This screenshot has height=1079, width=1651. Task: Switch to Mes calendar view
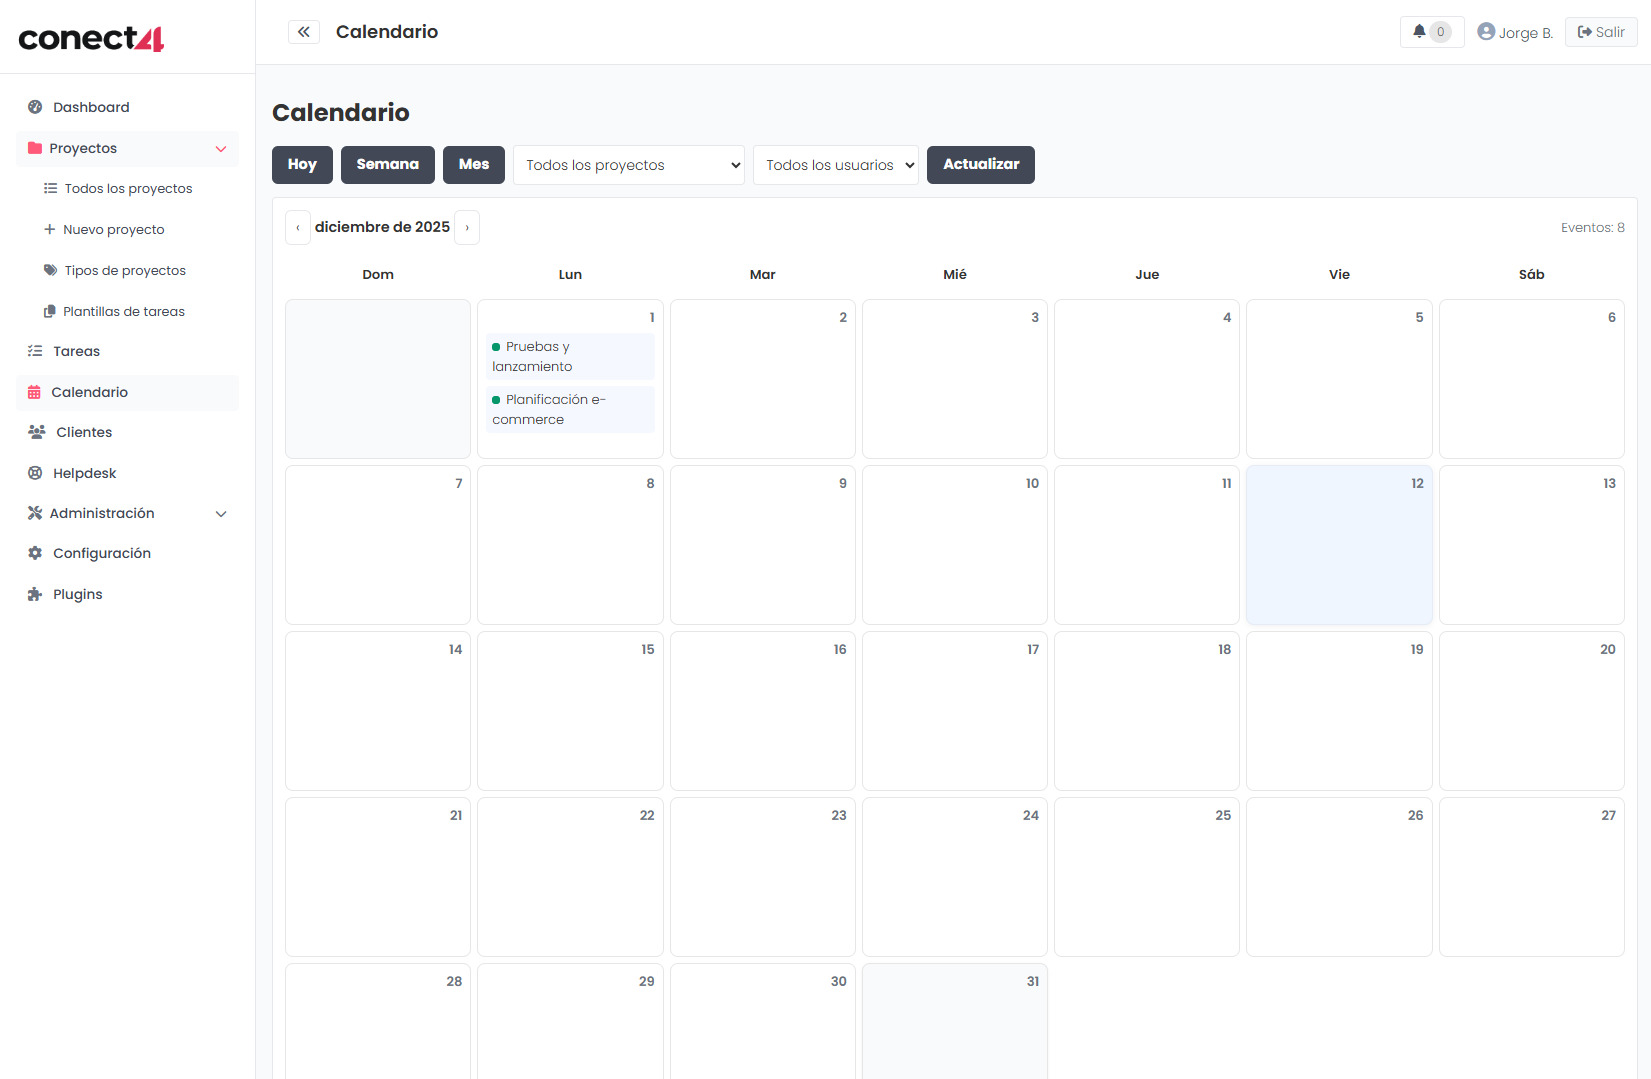click(x=474, y=165)
